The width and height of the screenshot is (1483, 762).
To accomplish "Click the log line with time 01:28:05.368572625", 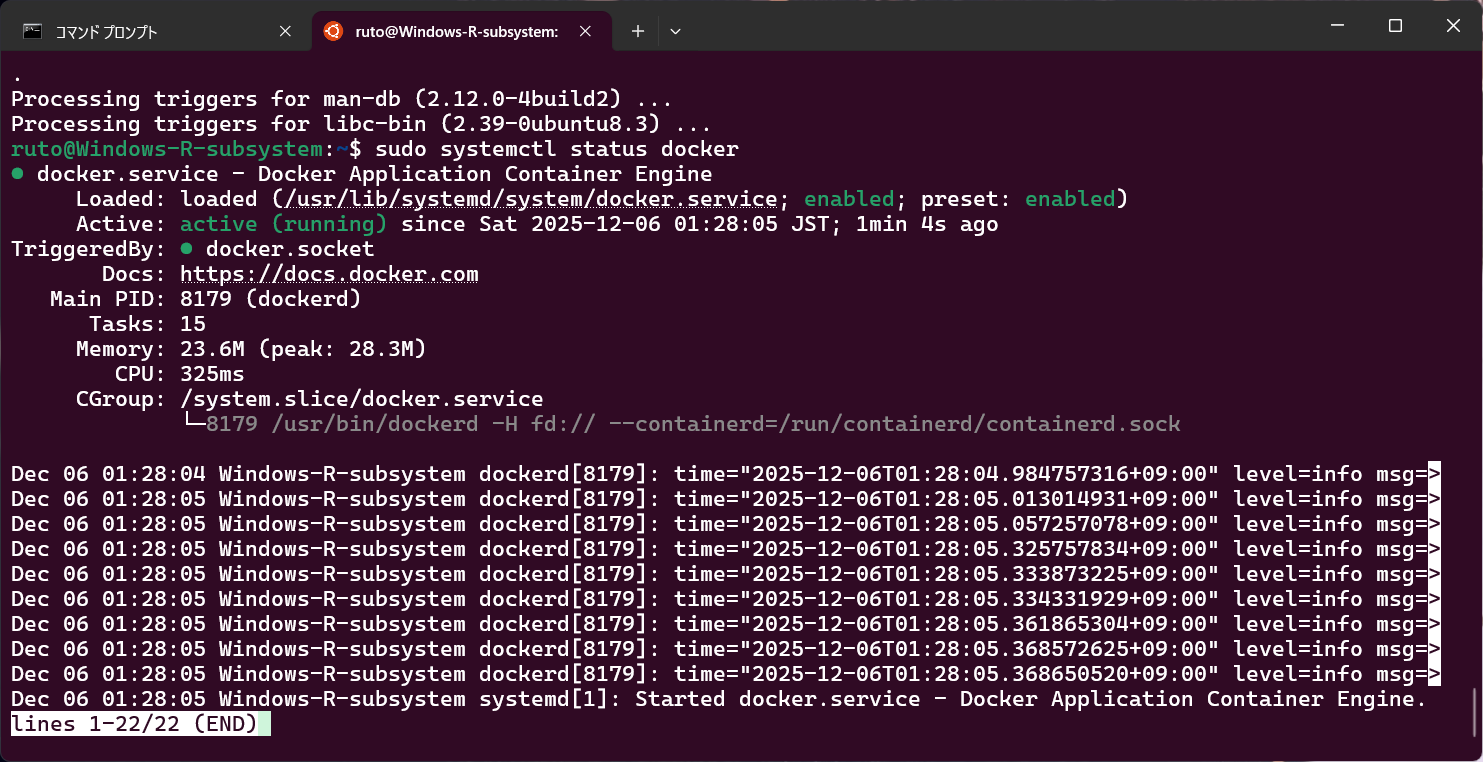I will (725, 649).
